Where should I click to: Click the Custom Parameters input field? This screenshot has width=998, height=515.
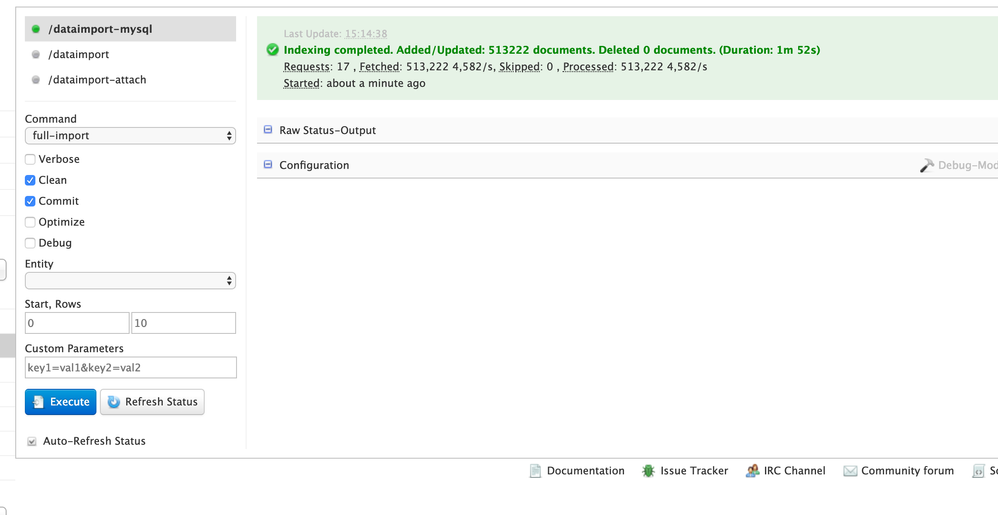[x=130, y=368]
